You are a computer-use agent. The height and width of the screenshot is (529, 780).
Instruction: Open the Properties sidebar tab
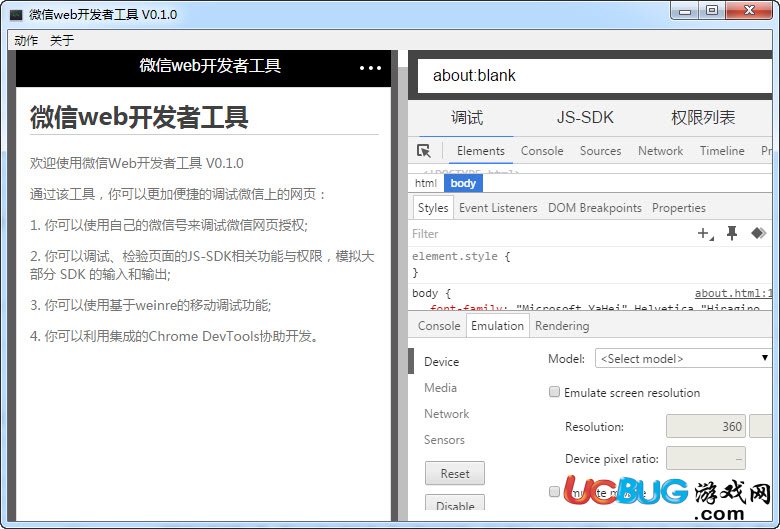(679, 208)
